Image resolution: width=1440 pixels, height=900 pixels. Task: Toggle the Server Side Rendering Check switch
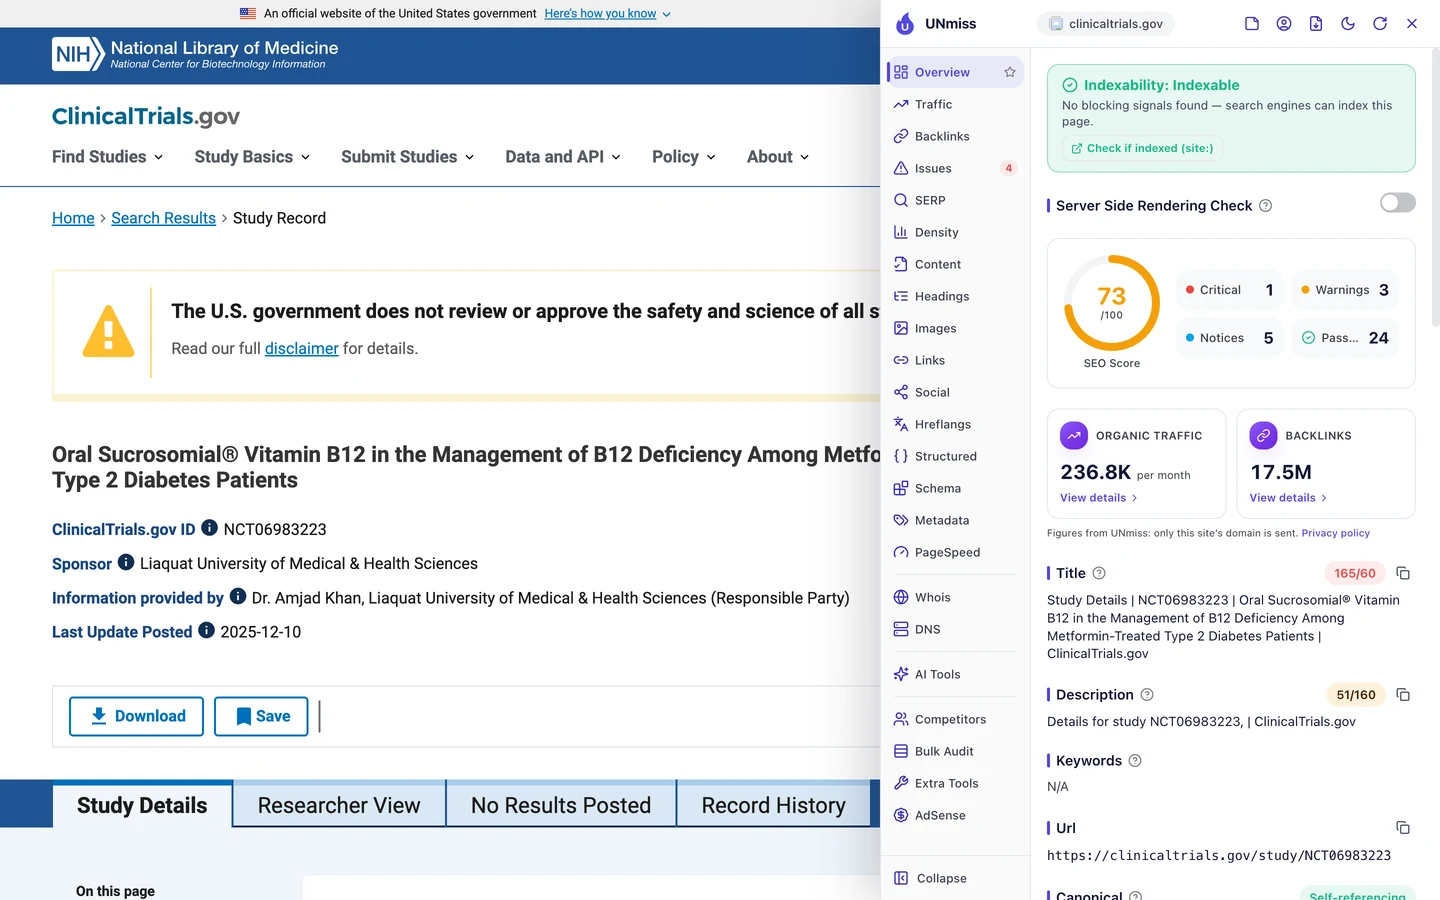pos(1397,203)
